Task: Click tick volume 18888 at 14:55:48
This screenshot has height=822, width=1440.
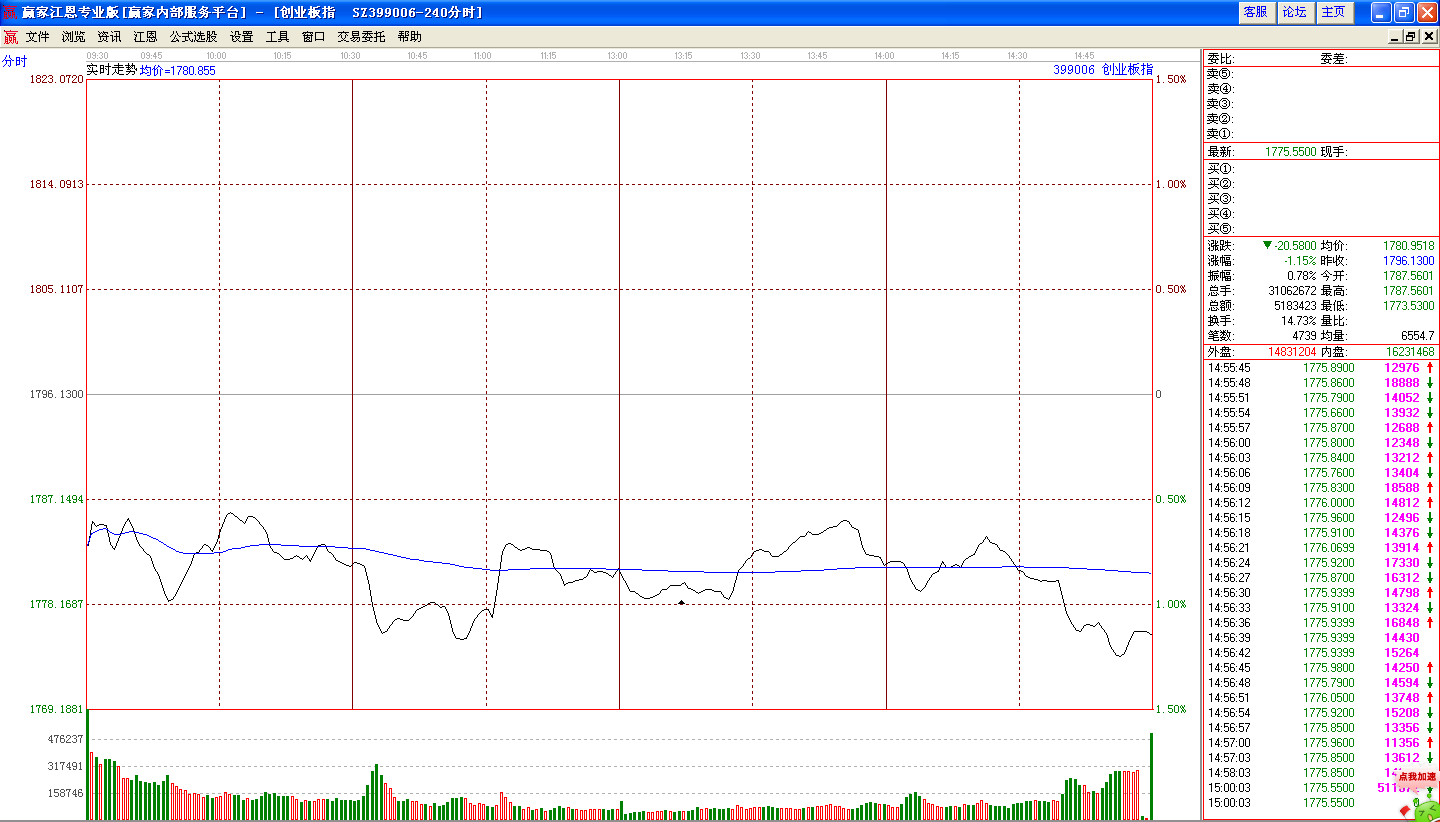Action: pyautogui.click(x=1402, y=383)
